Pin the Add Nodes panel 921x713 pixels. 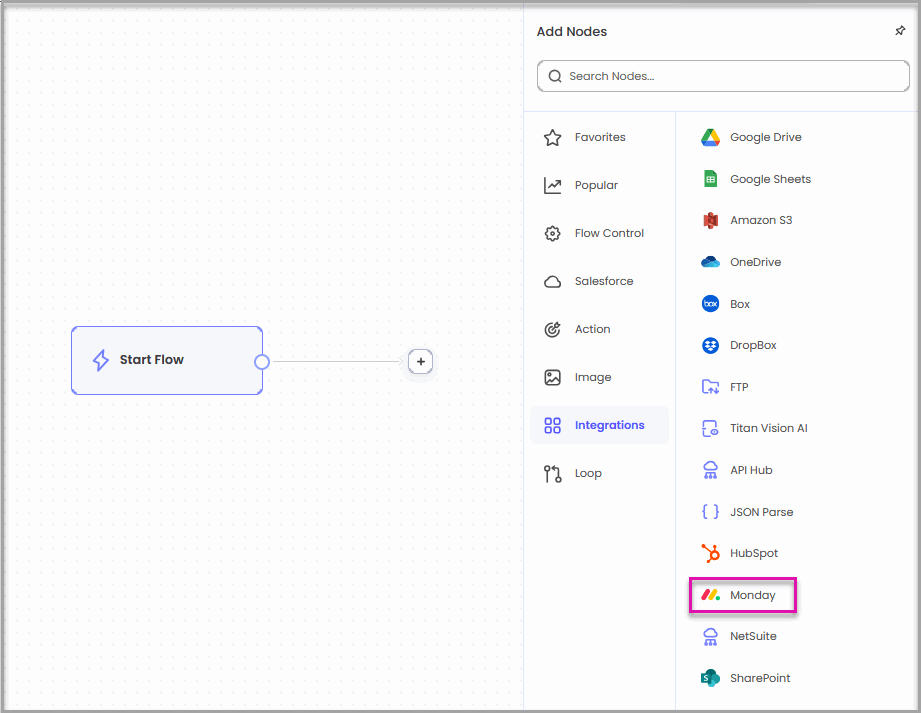tap(900, 31)
